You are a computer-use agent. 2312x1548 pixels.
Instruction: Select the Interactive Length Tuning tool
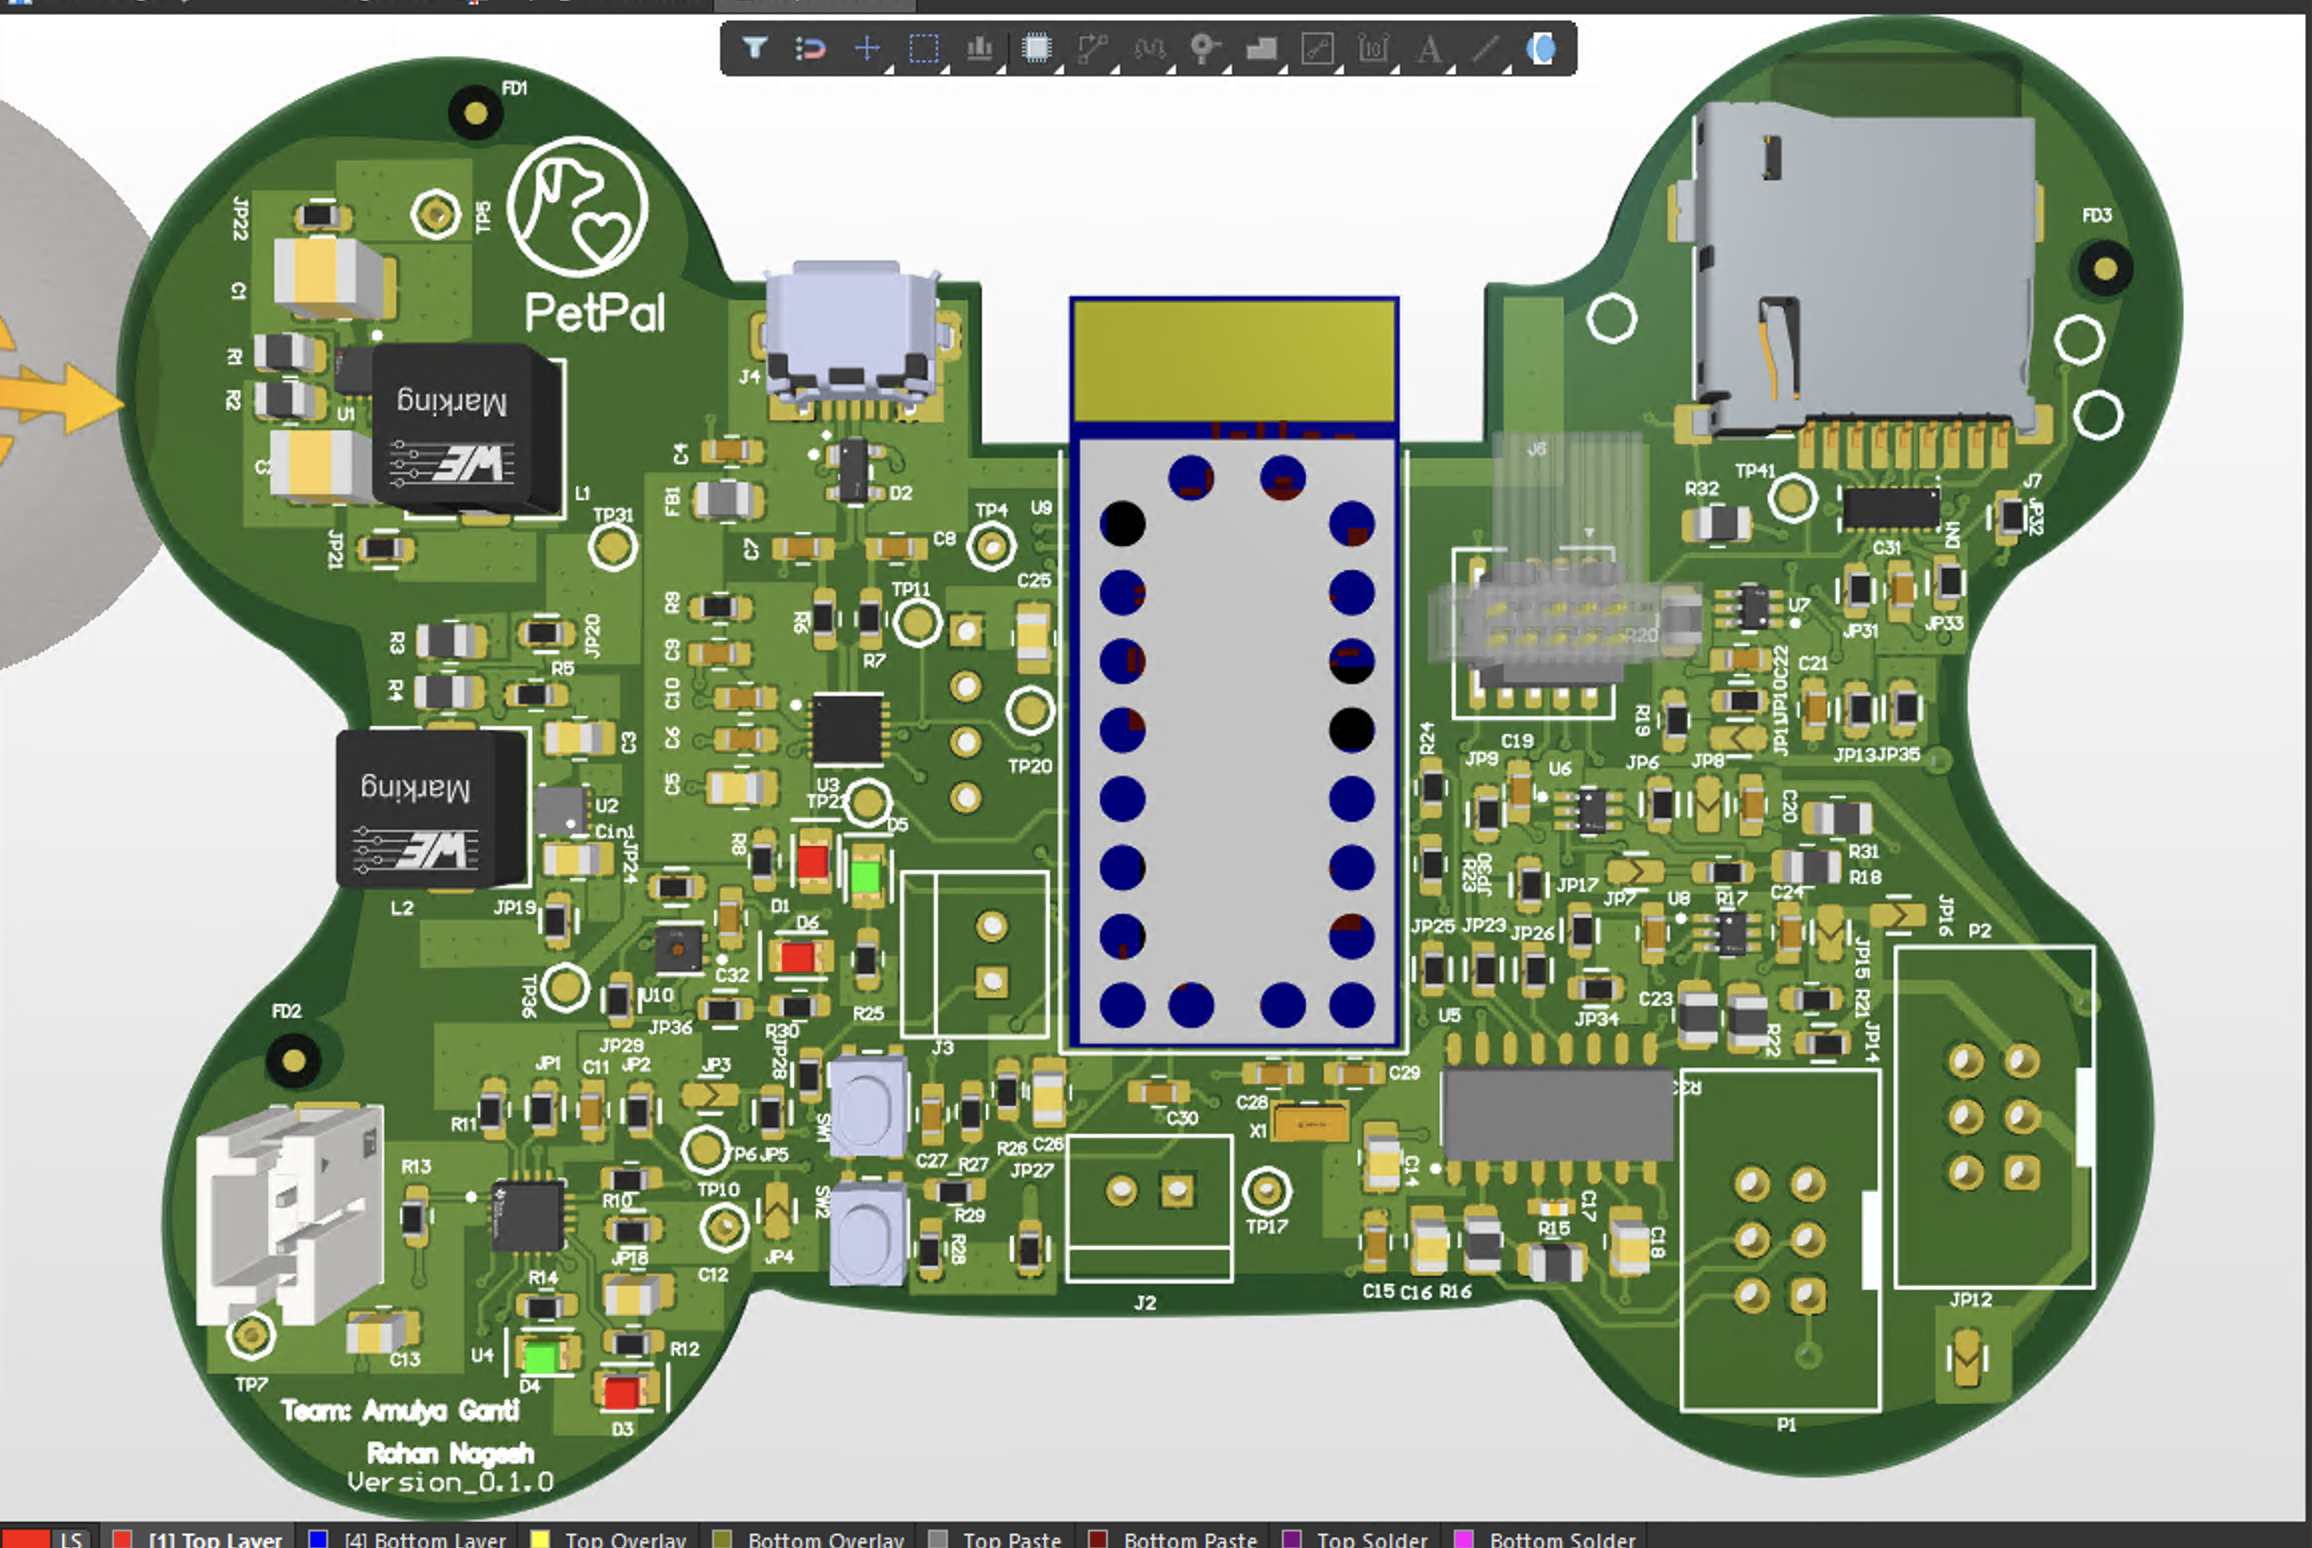click(1149, 47)
